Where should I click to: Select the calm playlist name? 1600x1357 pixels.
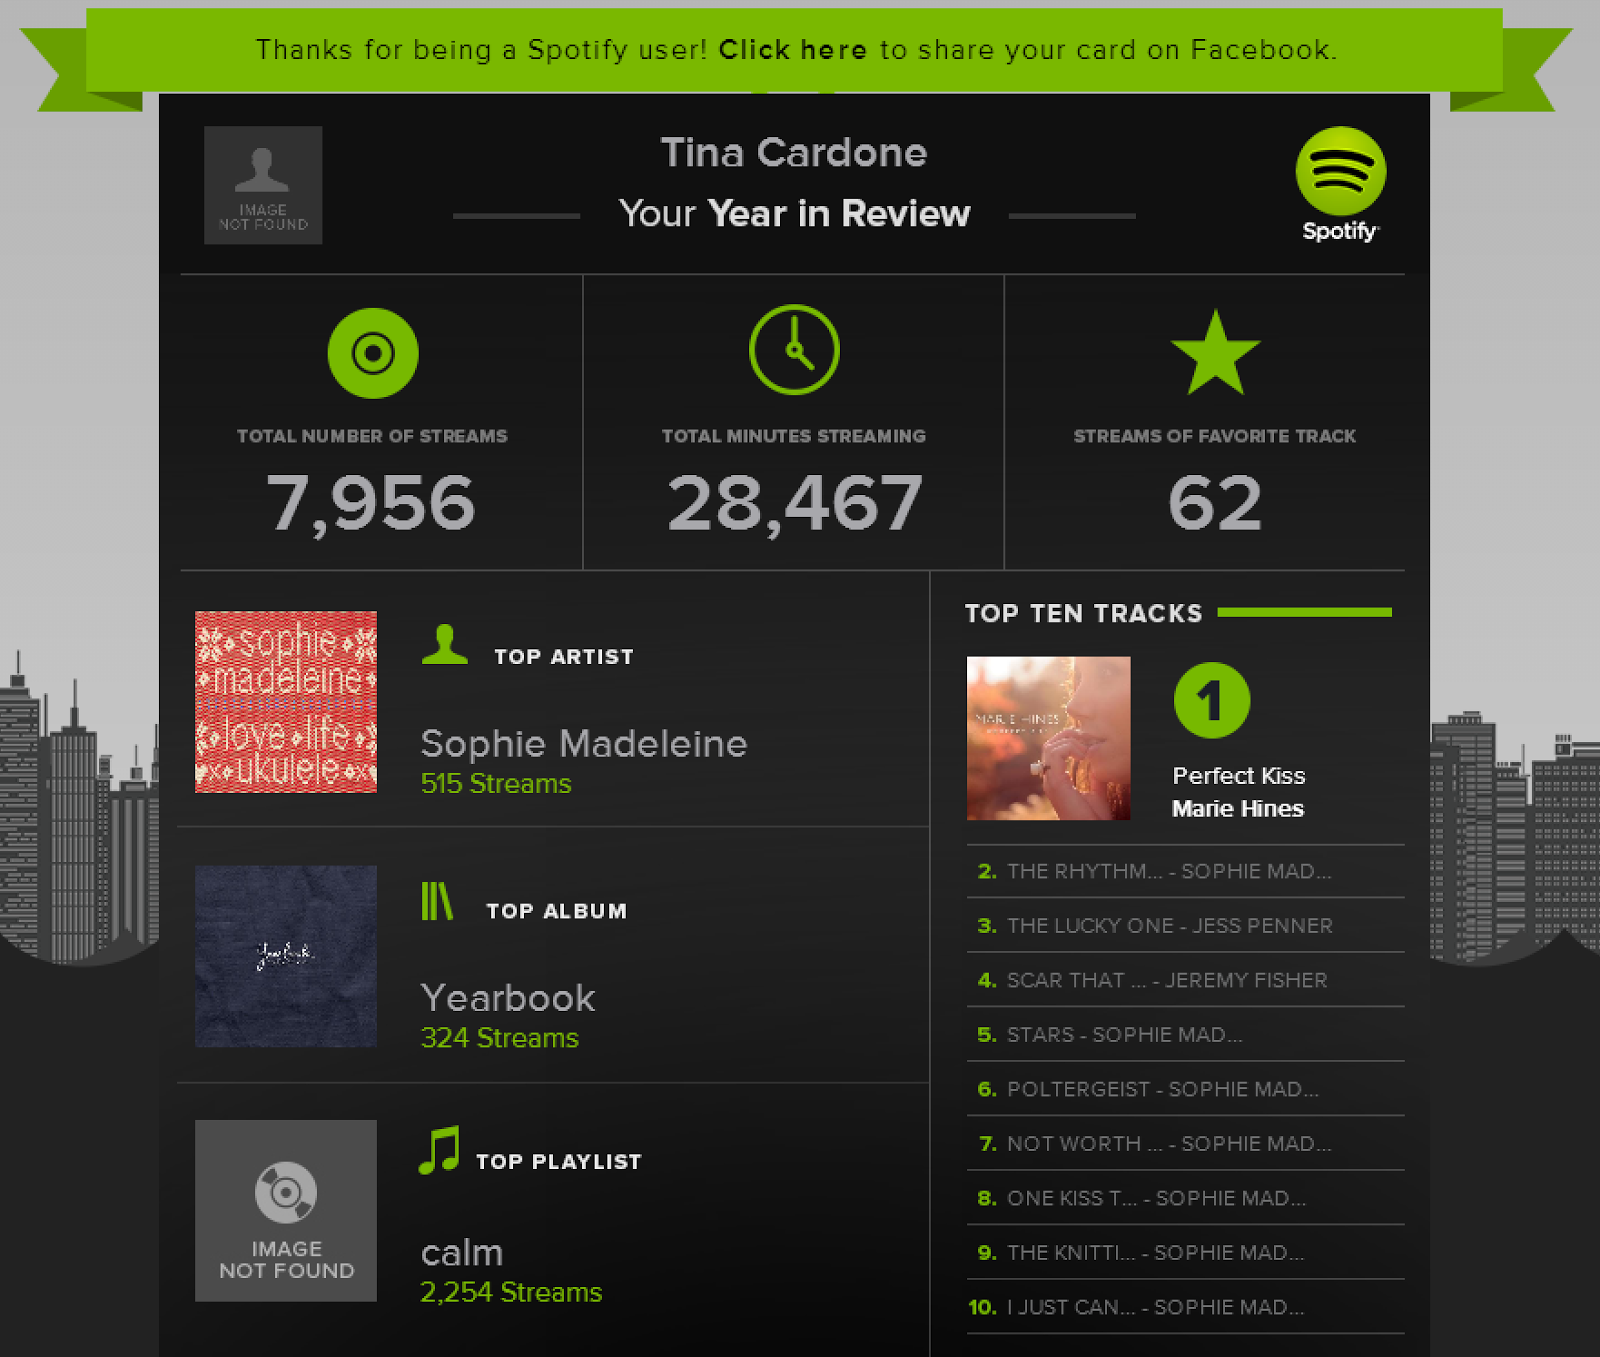pos(462,1253)
